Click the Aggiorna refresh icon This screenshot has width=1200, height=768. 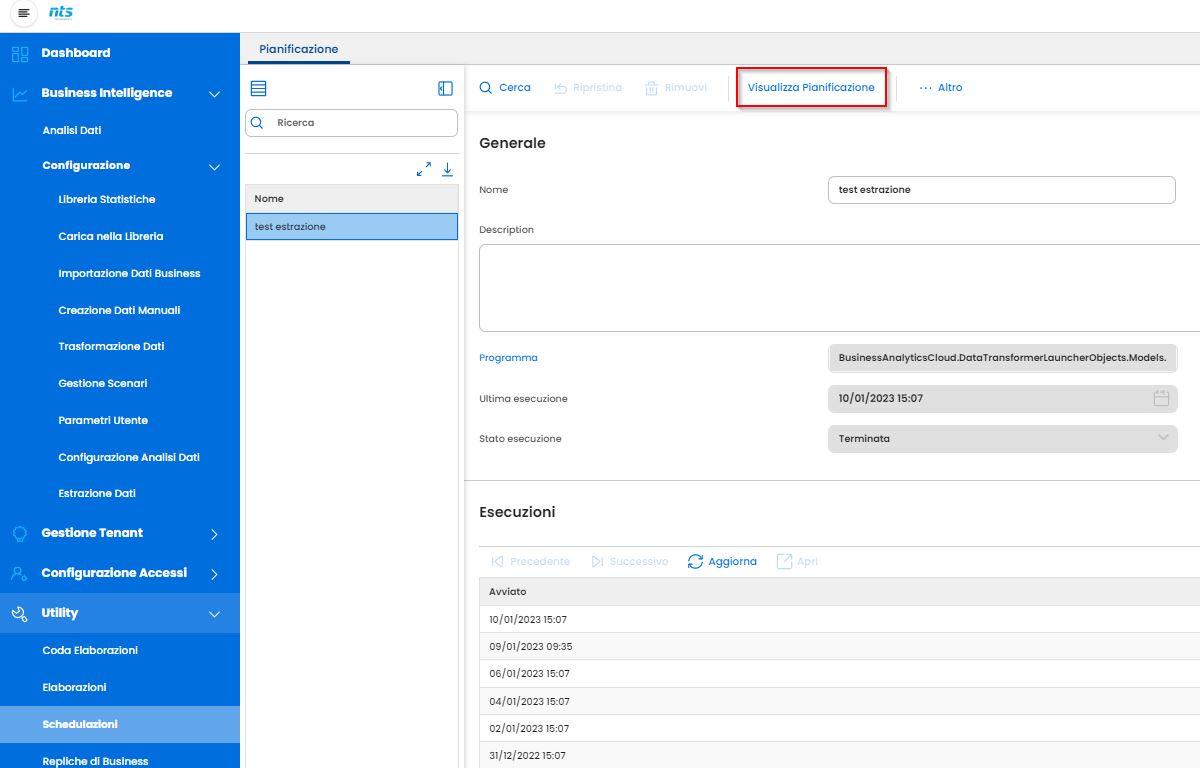pos(695,562)
